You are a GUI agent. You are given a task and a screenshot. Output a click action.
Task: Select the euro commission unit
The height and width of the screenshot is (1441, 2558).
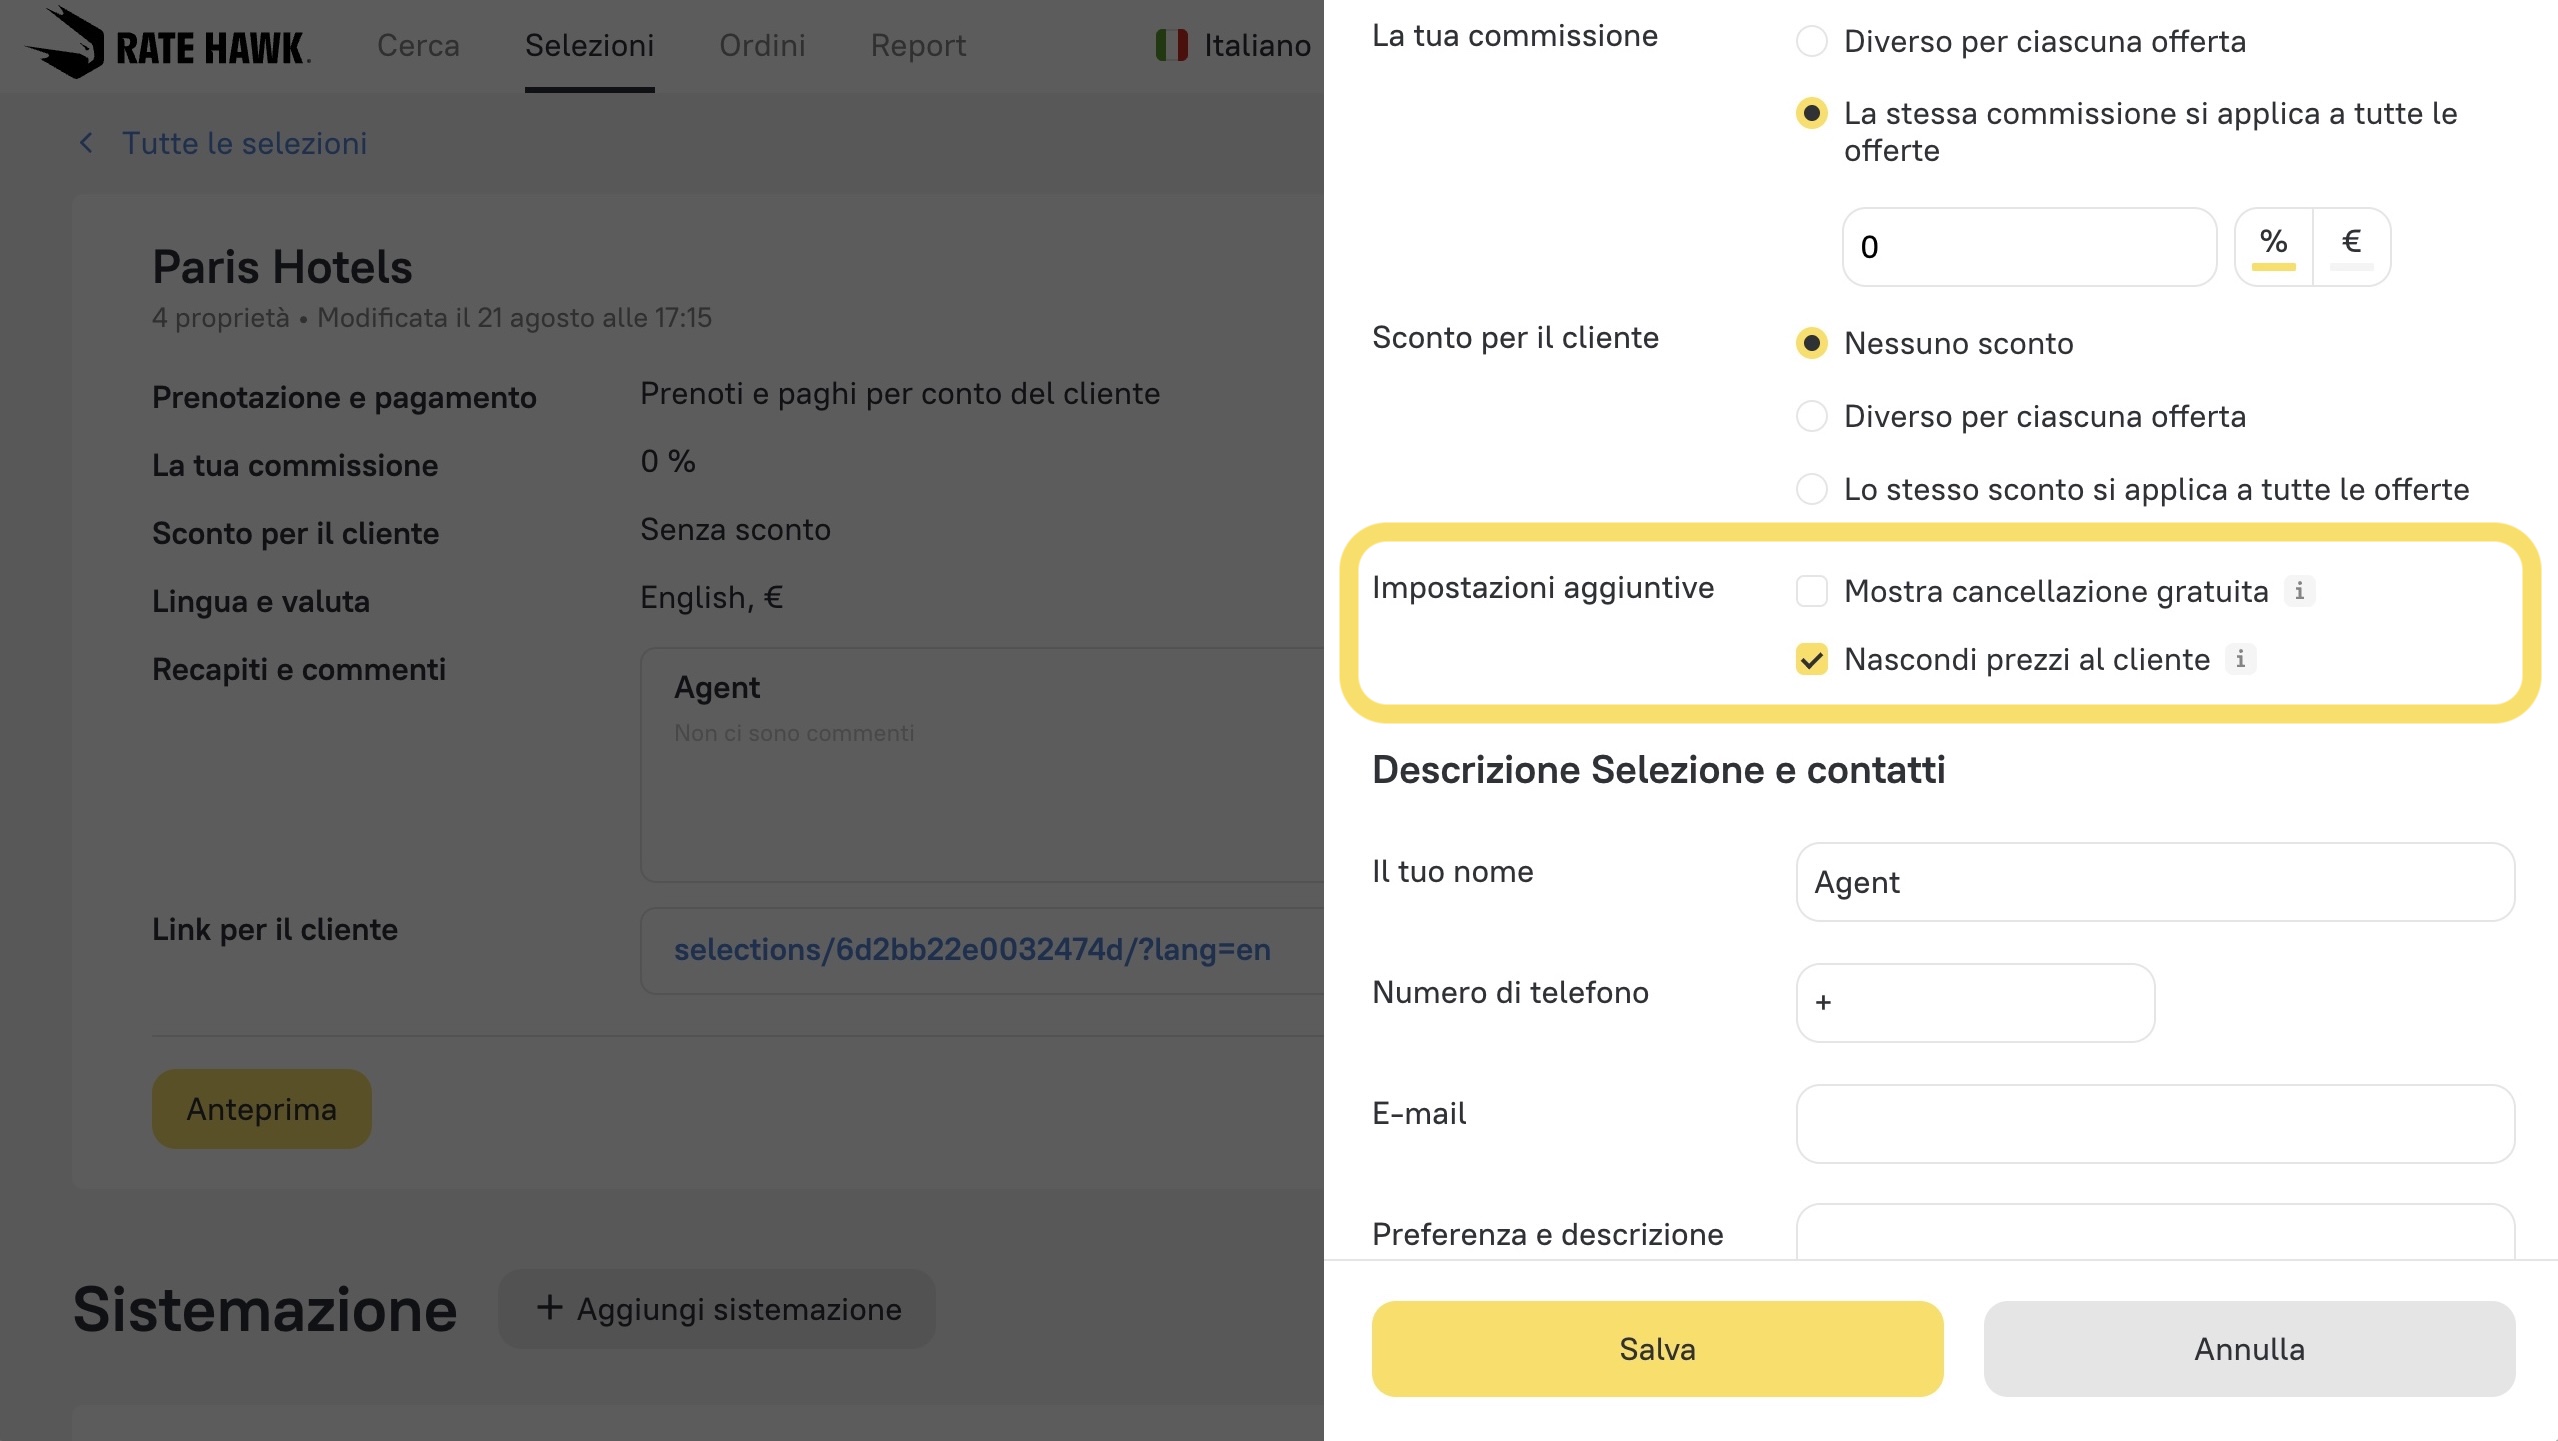[2351, 246]
